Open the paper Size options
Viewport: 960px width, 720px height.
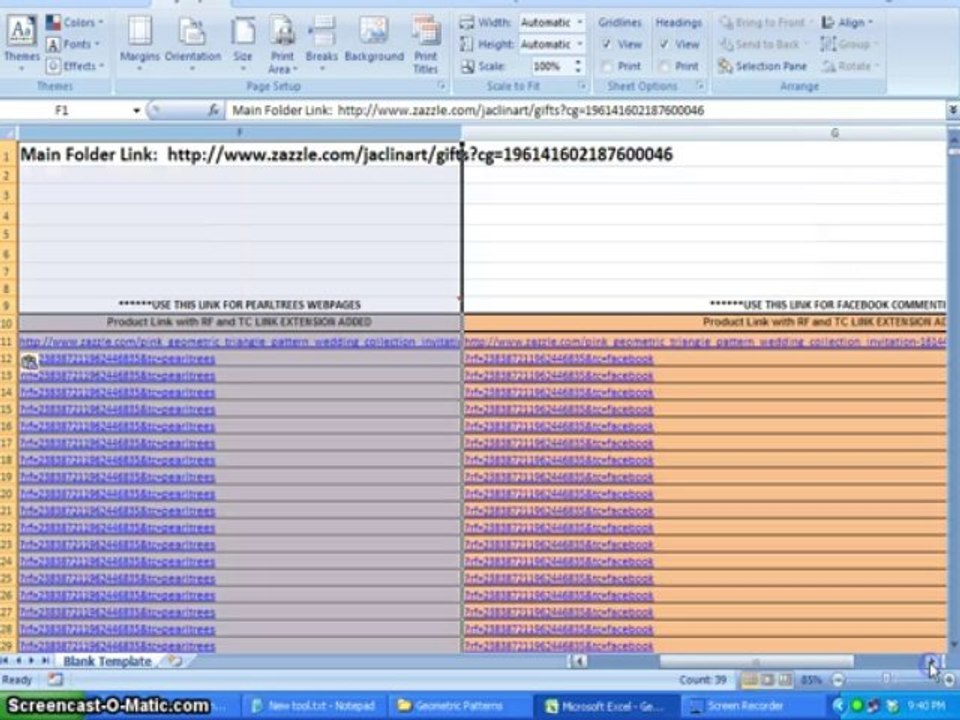click(242, 43)
